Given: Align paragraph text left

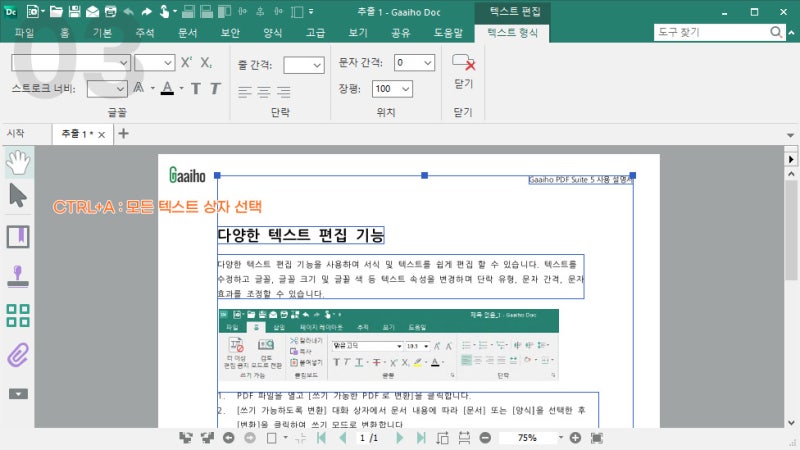Looking at the screenshot, I should point(245,92).
